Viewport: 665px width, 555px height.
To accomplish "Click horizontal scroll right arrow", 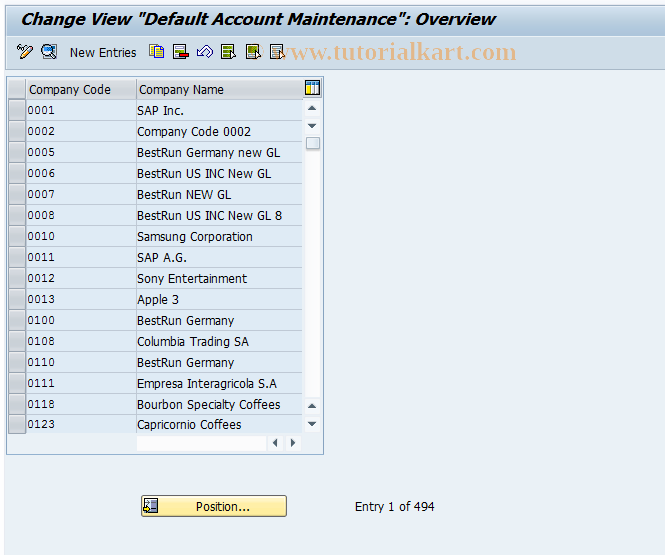I will [293, 443].
